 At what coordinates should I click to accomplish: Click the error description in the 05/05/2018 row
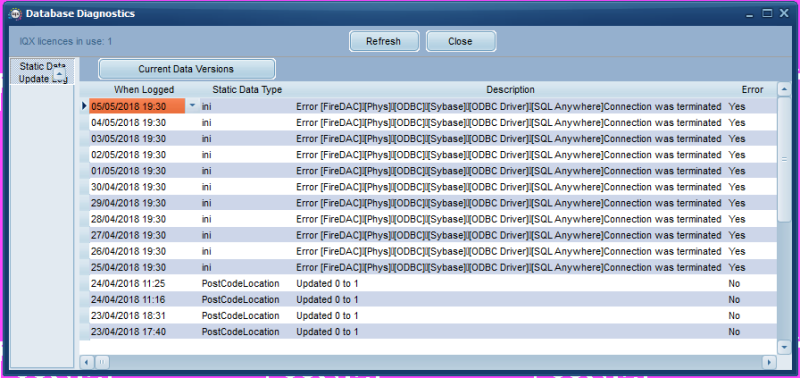pyautogui.click(x=509, y=107)
